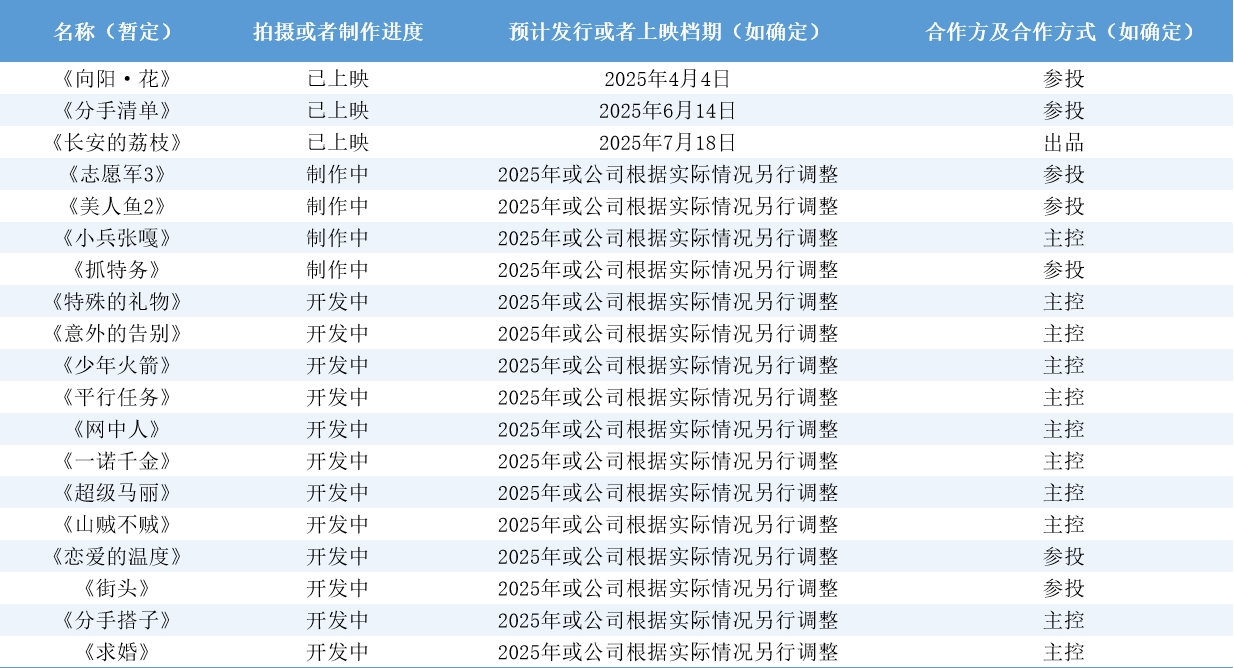Click 参投 in the 《恋爱的温度》 row
Image resolution: width=1234 pixels, height=668 pixels.
1063,556
